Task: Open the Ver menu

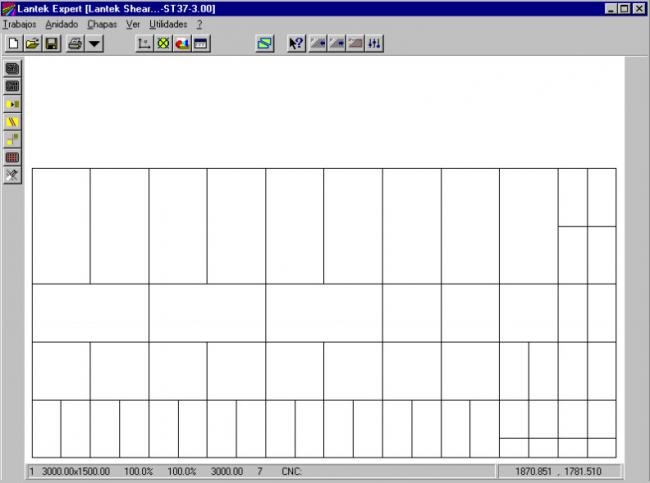Action: click(133, 24)
